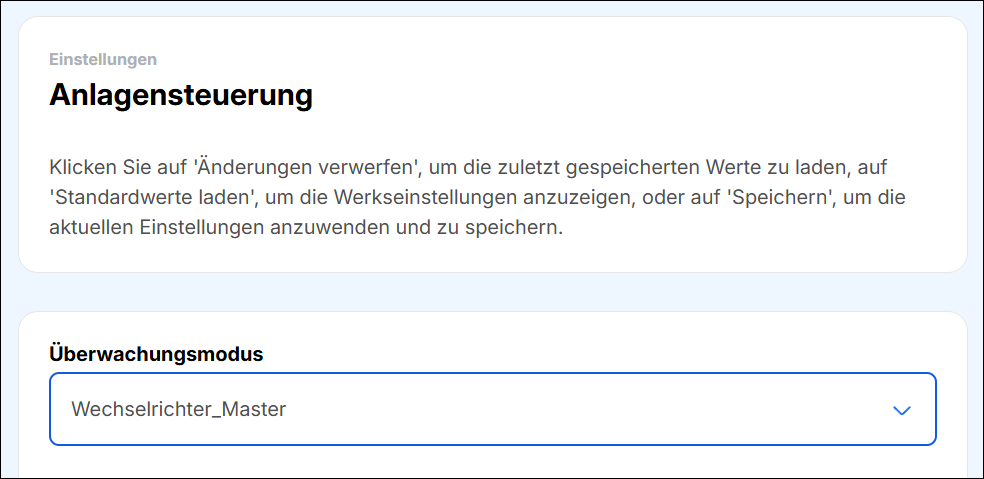Image resolution: width=984 pixels, height=479 pixels.
Task: Go to the 'Einstellungen' breadcrumb
Action: coord(103,59)
